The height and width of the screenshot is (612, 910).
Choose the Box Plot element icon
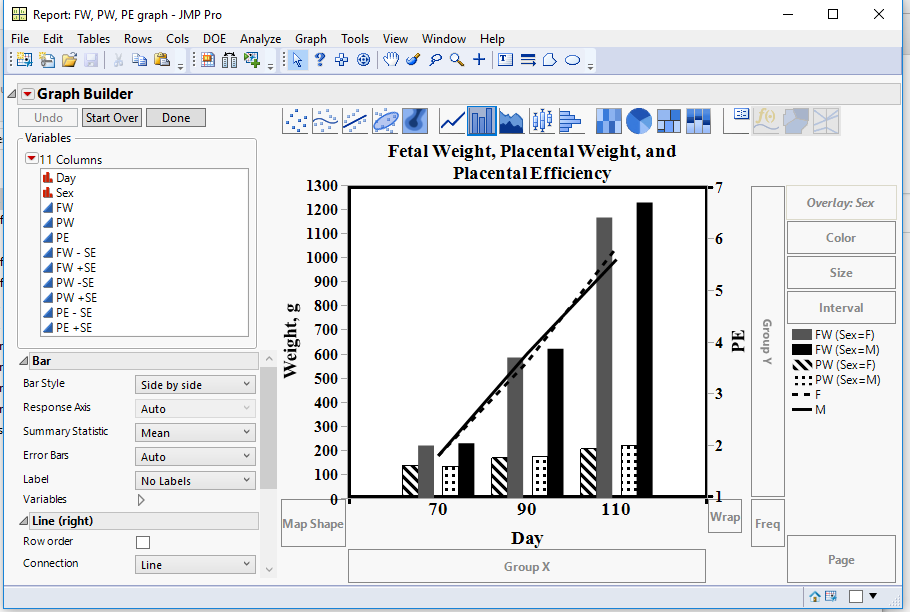pyautogui.click(x=539, y=120)
